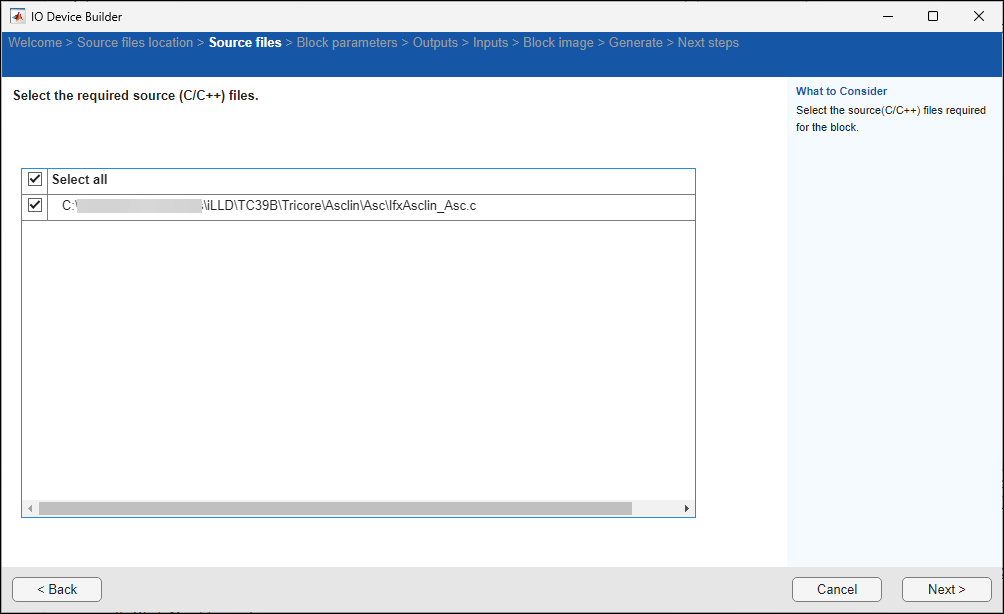Click the right scrollbar arrow

pyautogui.click(x=687, y=508)
